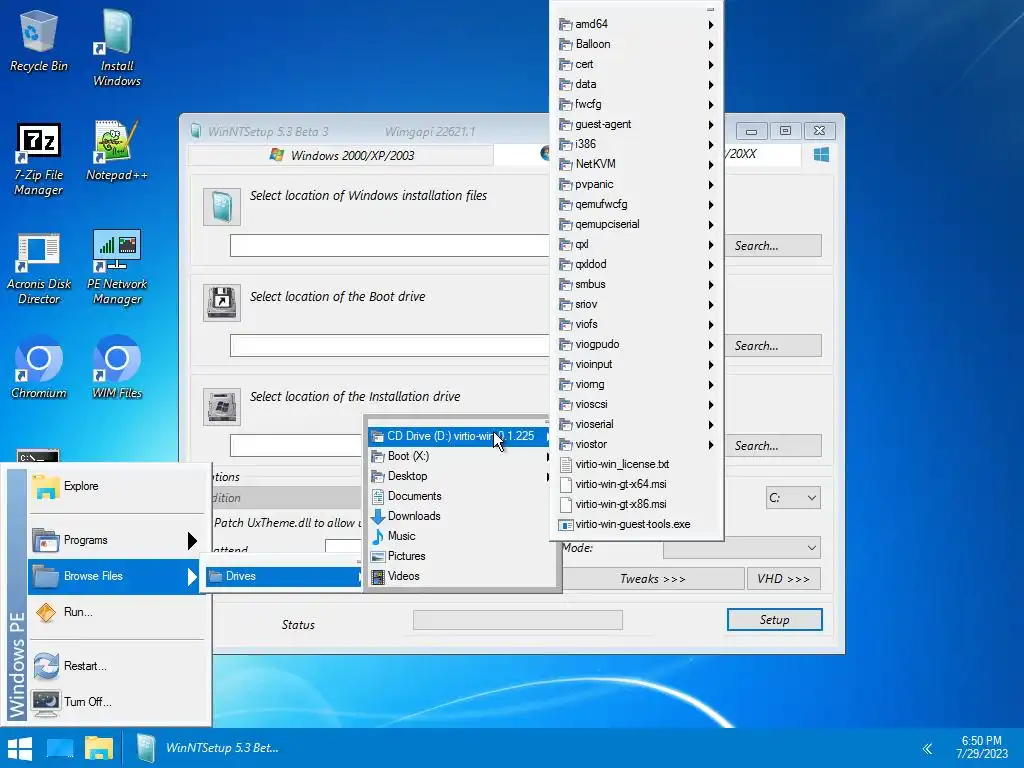Open File Explorer from the taskbar
This screenshot has height=768, width=1024.
point(99,748)
